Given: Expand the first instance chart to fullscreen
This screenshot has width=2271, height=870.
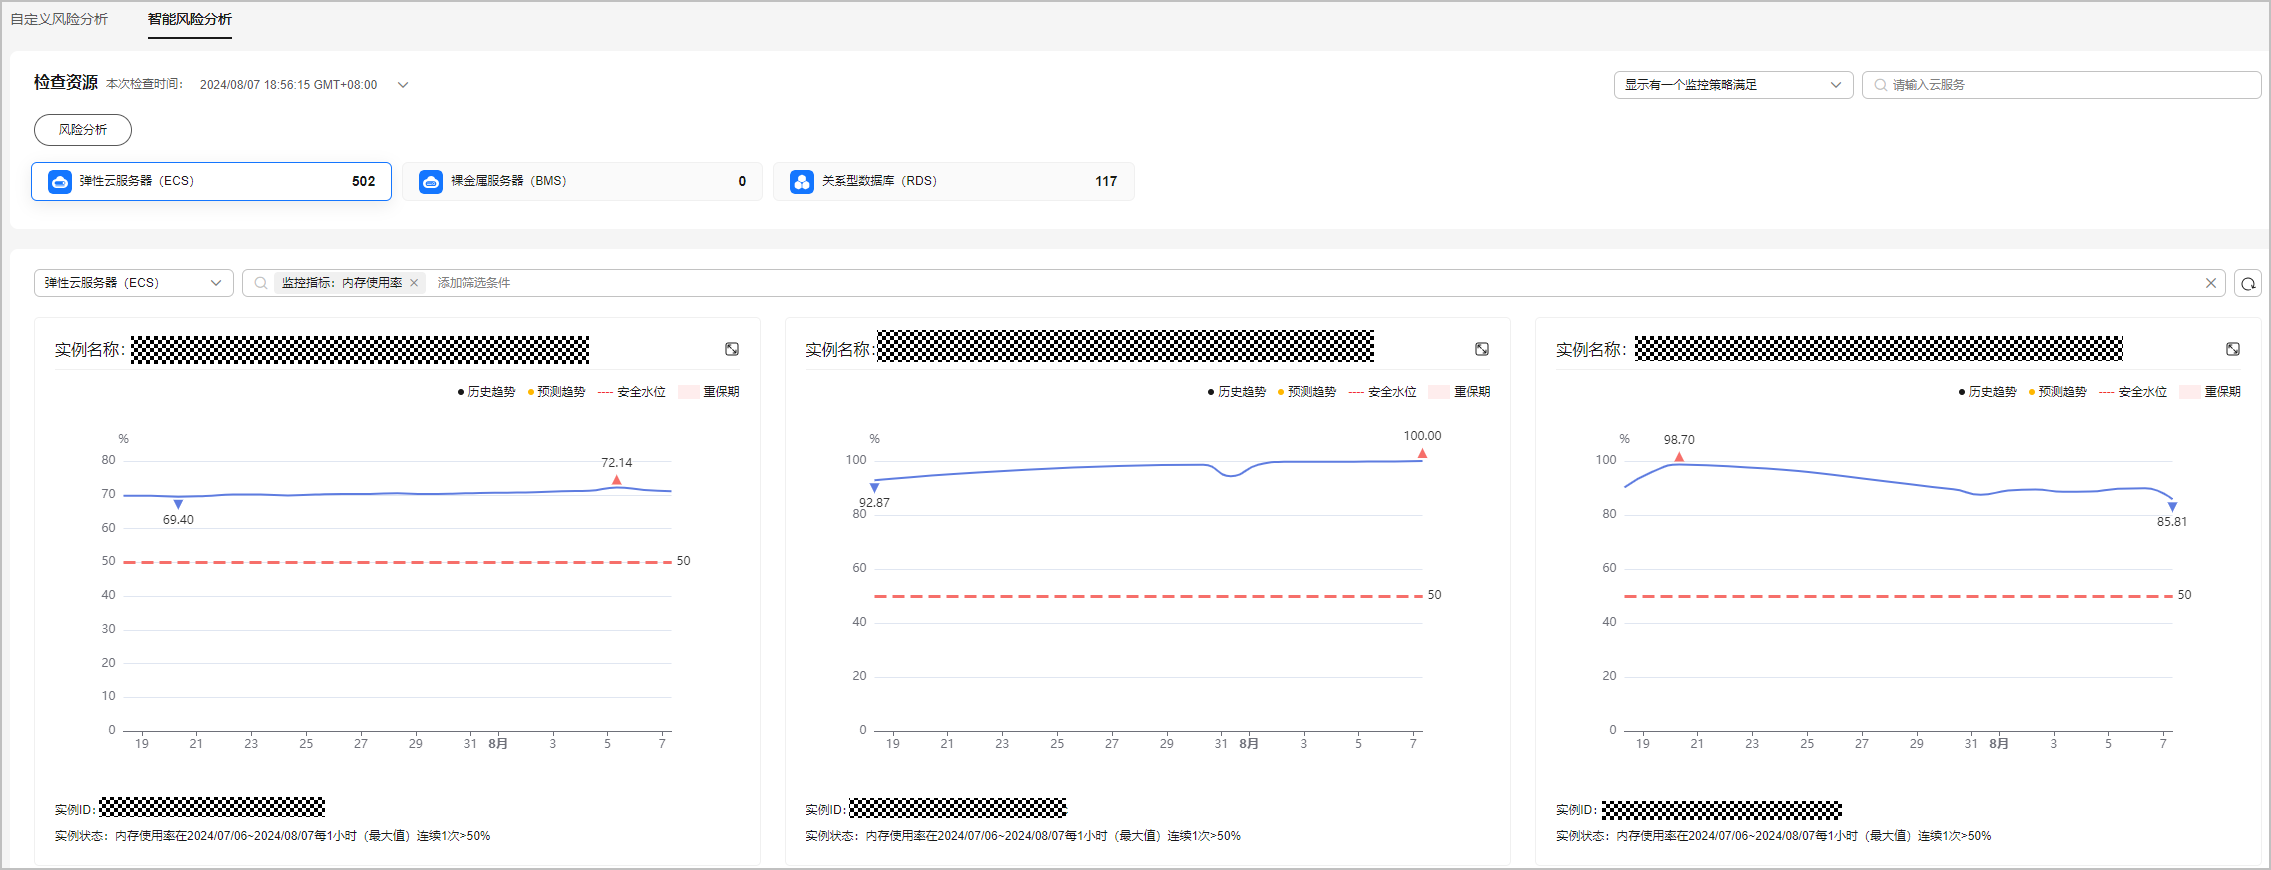Looking at the screenshot, I should pos(732,349).
